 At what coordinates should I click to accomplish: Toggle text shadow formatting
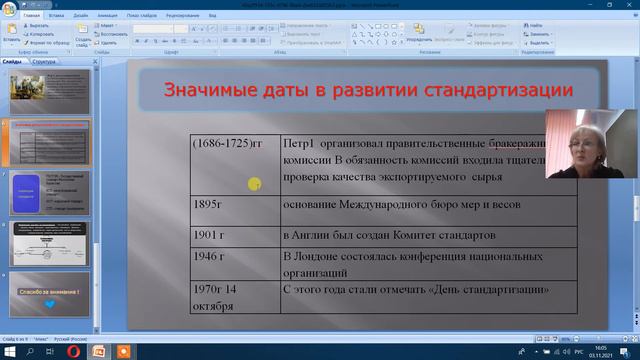(174, 41)
